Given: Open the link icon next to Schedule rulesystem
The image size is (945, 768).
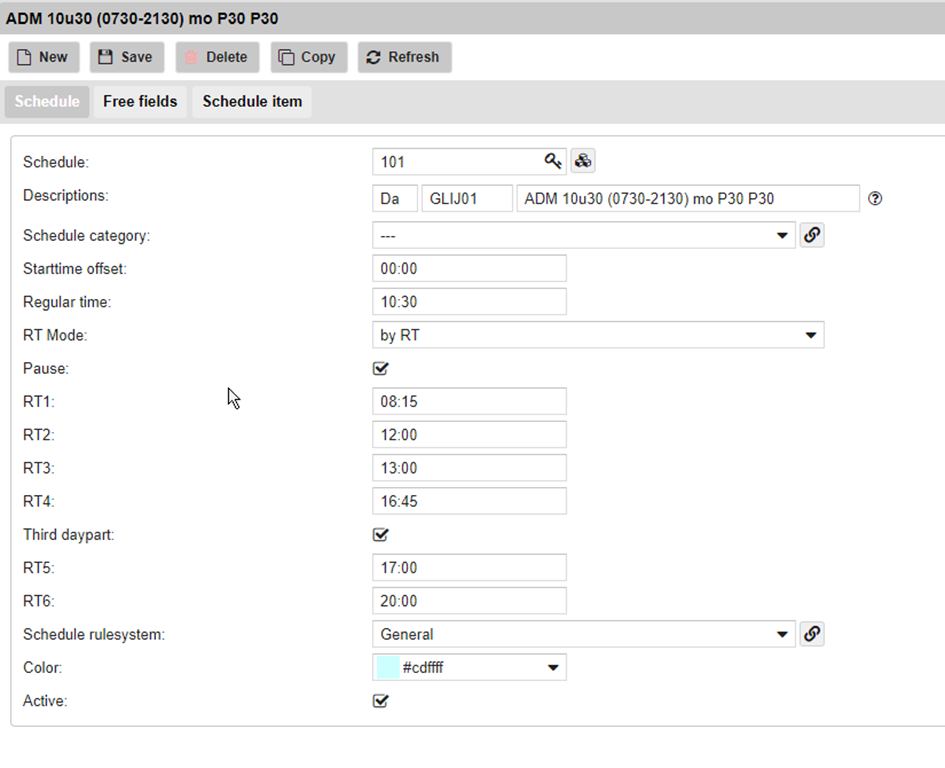Looking at the screenshot, I should pyautogui.click(x=812, y=634).
